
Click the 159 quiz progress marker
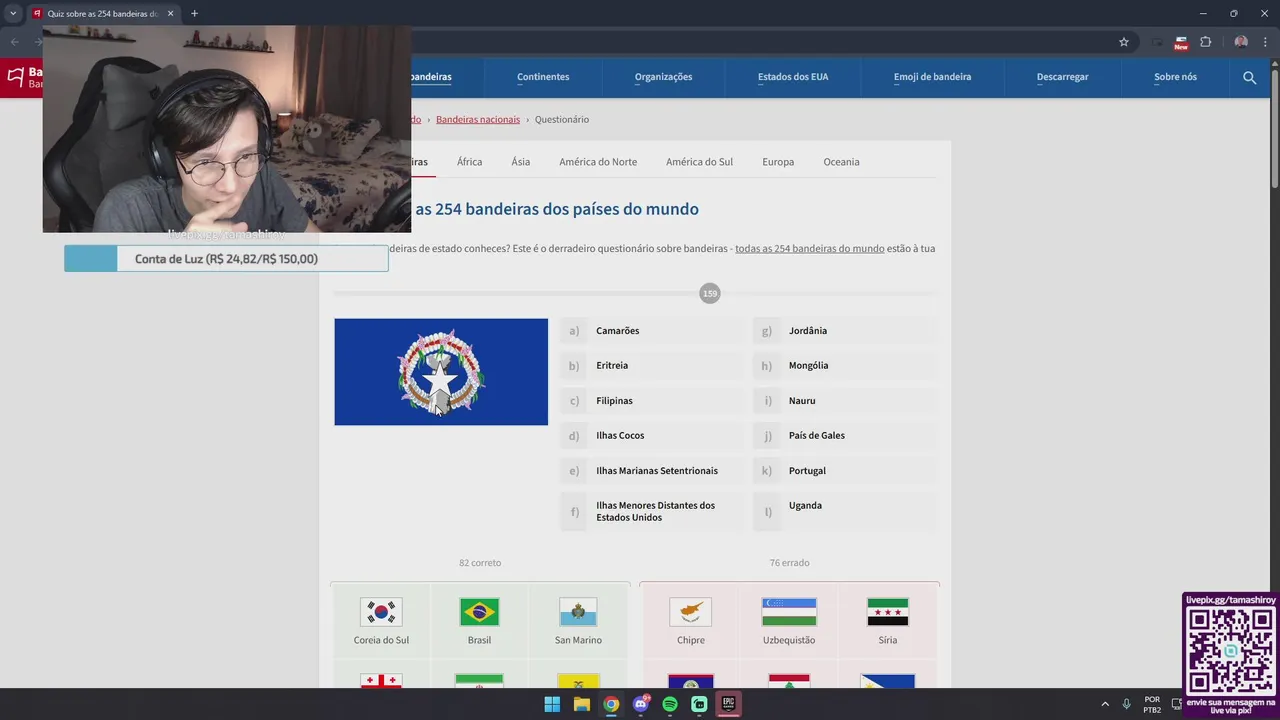(709, 293)
